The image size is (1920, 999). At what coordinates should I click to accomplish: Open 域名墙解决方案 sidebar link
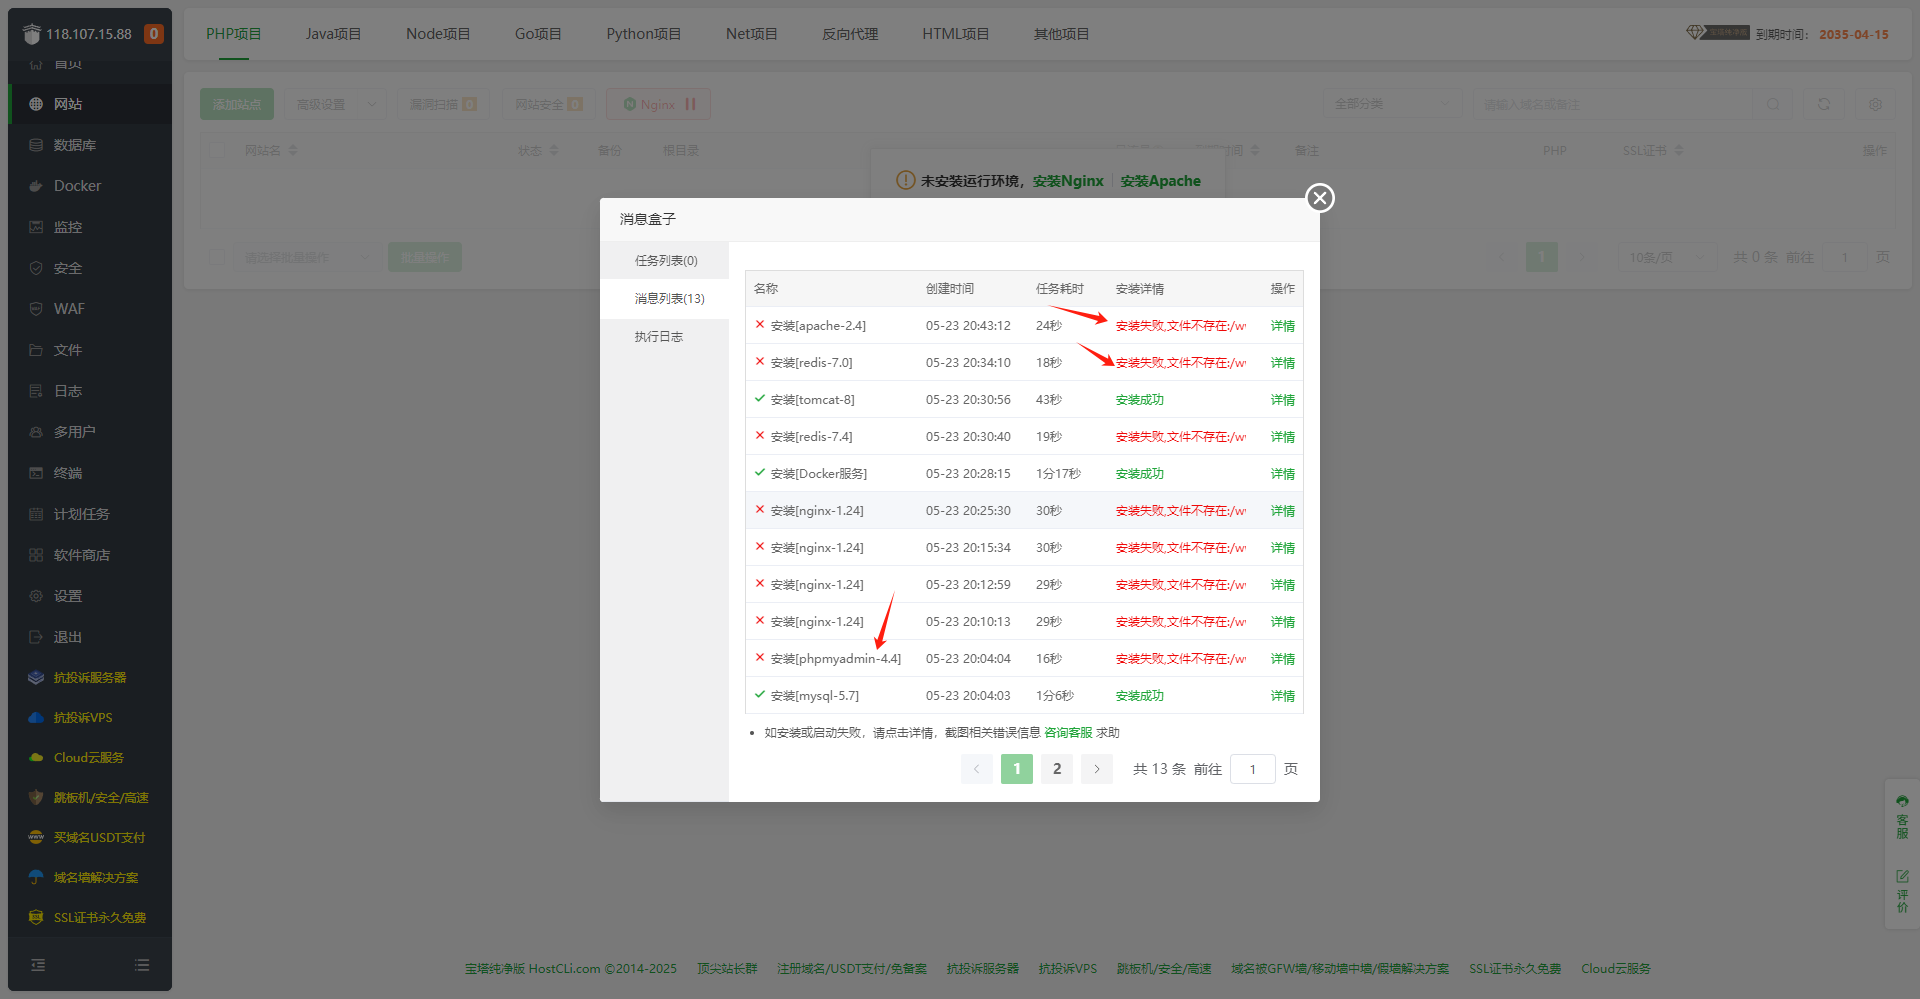[90, 878]
